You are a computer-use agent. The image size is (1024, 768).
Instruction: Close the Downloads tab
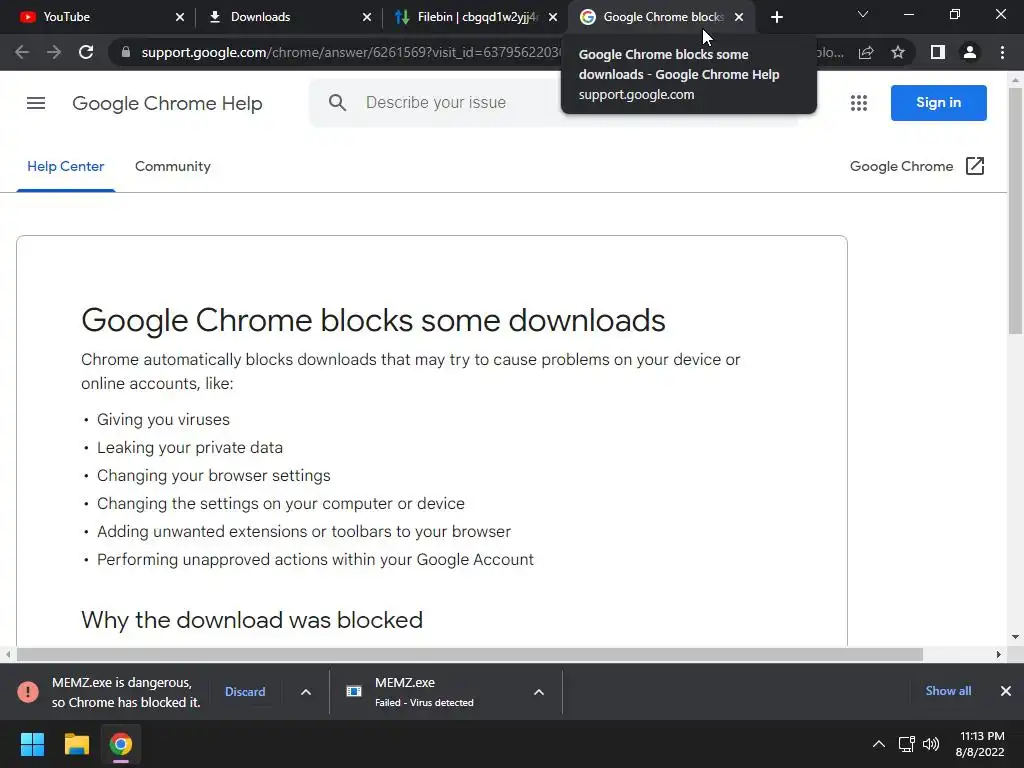(x=366, y=18)
